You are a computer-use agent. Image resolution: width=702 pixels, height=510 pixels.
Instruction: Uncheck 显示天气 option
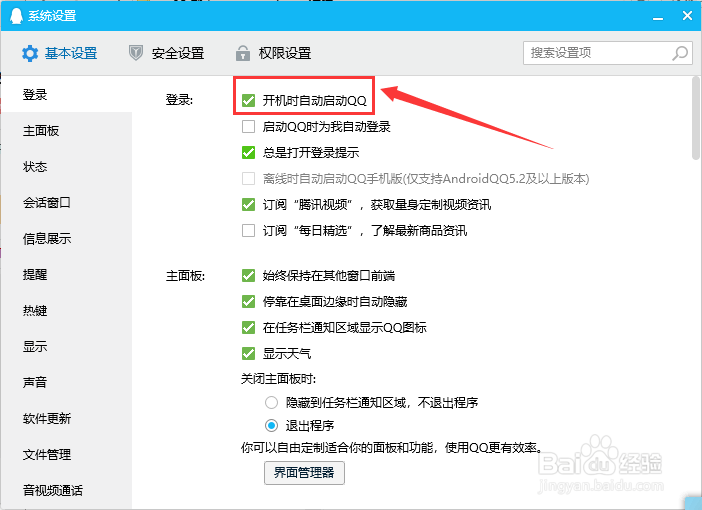pyautogui.click(x=248, y=353)
